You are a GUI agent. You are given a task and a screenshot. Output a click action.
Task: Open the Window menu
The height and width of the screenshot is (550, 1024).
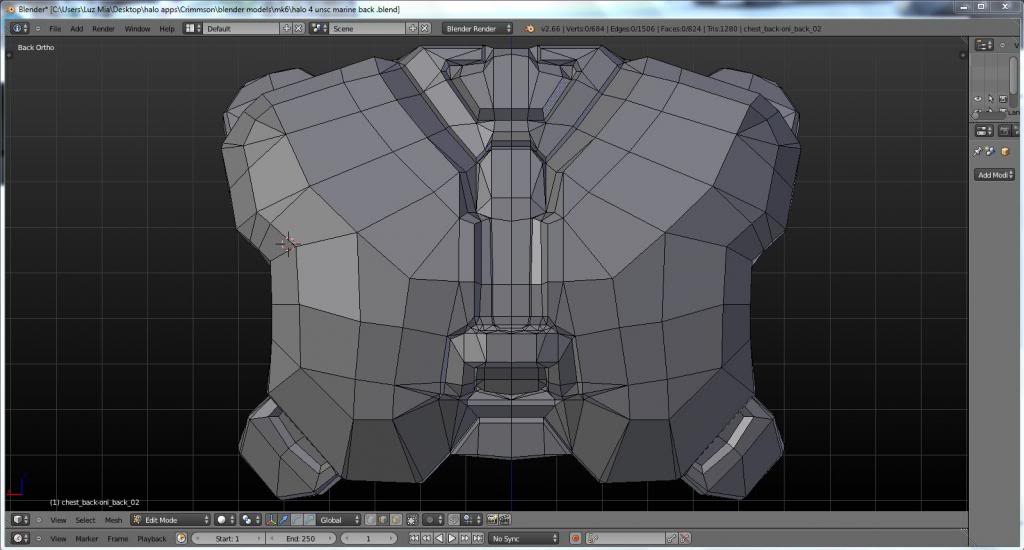click(x=137, y=29)
